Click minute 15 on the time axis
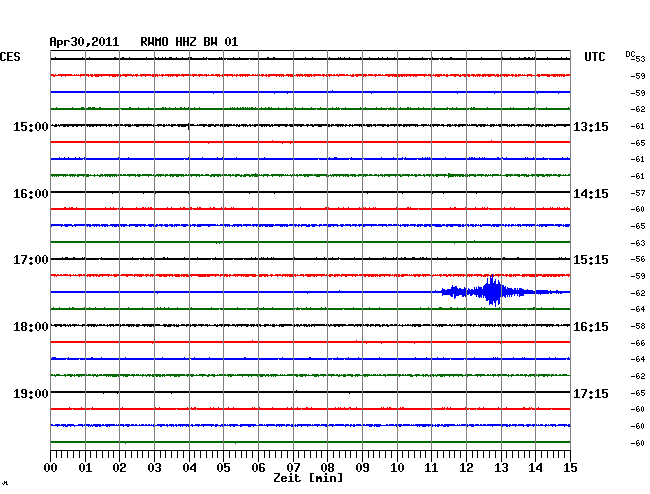Image resolution: width=650 pixels, height=494 pixels. coord(570,467)
